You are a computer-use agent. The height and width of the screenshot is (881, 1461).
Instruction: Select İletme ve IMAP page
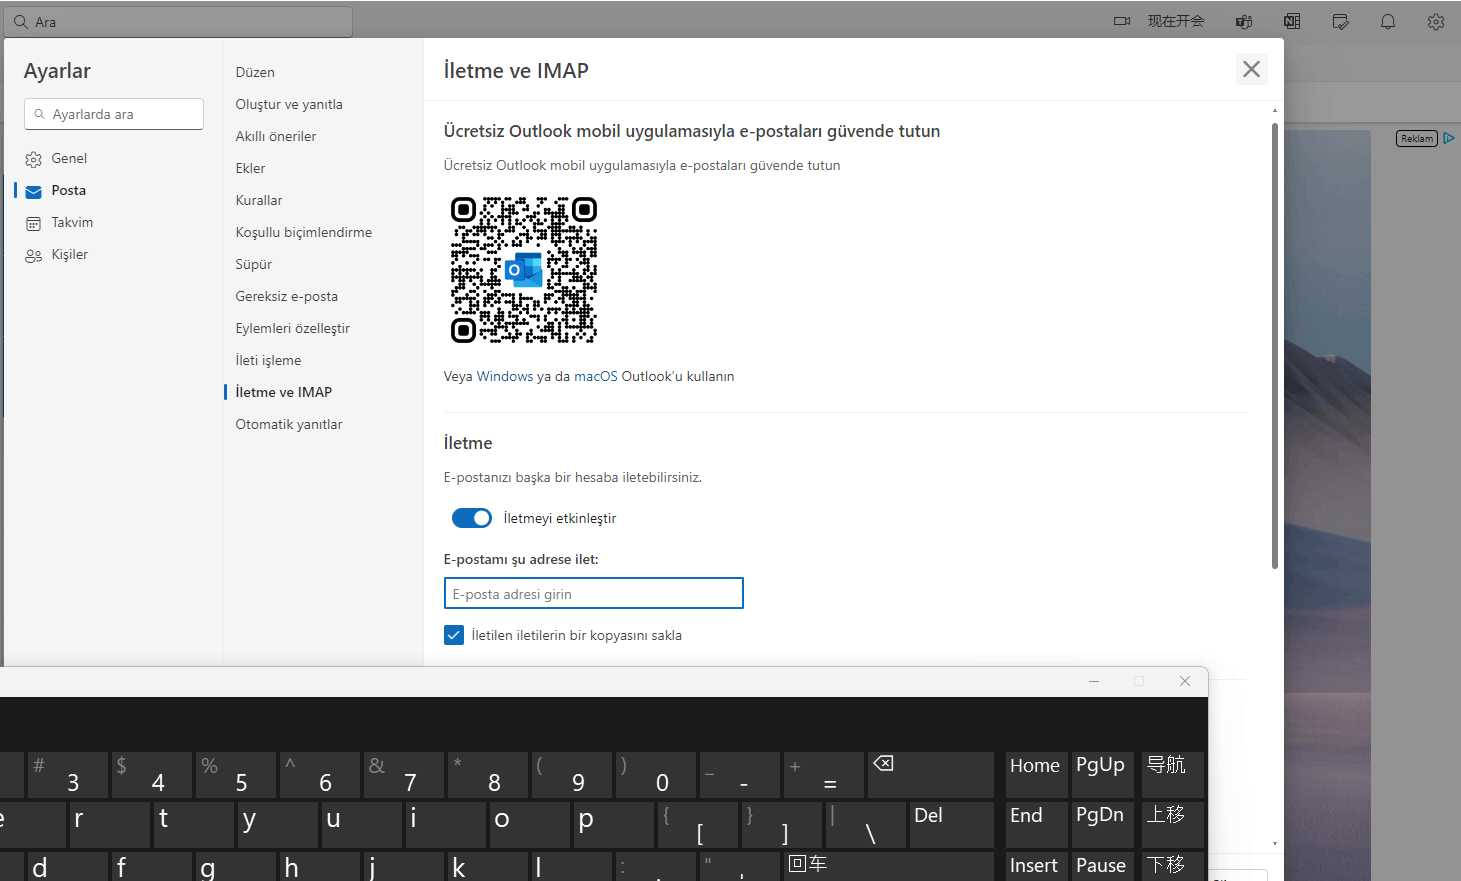(x=284, y=392)
